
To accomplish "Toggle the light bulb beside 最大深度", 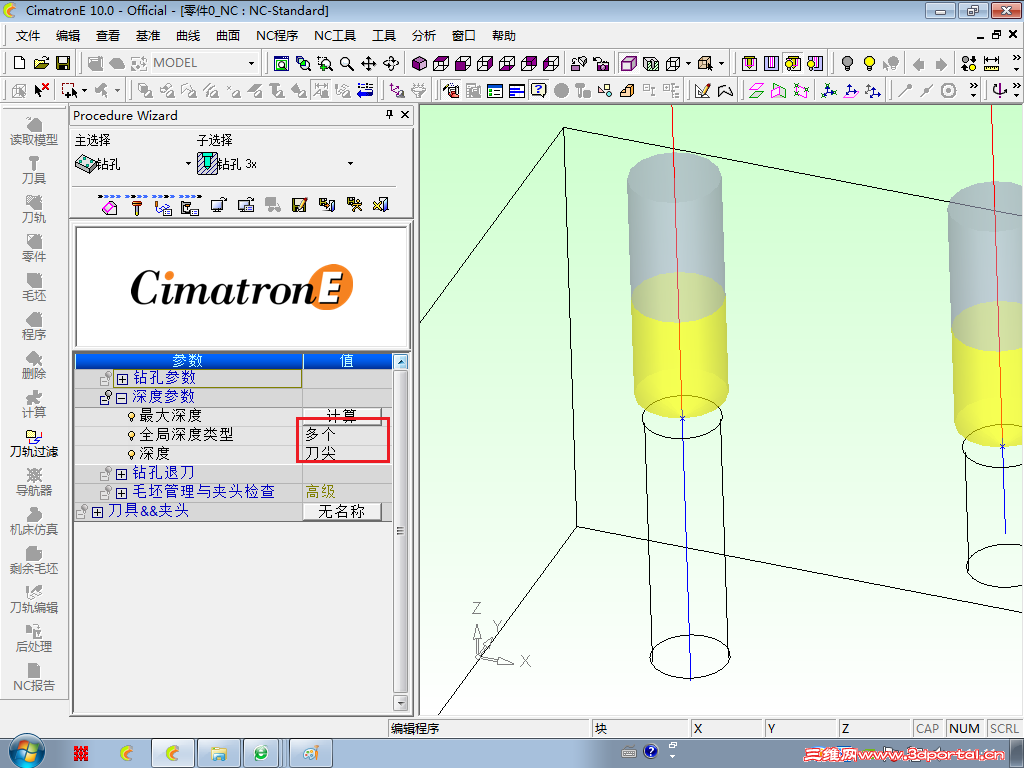I will (x=131, y=416).
